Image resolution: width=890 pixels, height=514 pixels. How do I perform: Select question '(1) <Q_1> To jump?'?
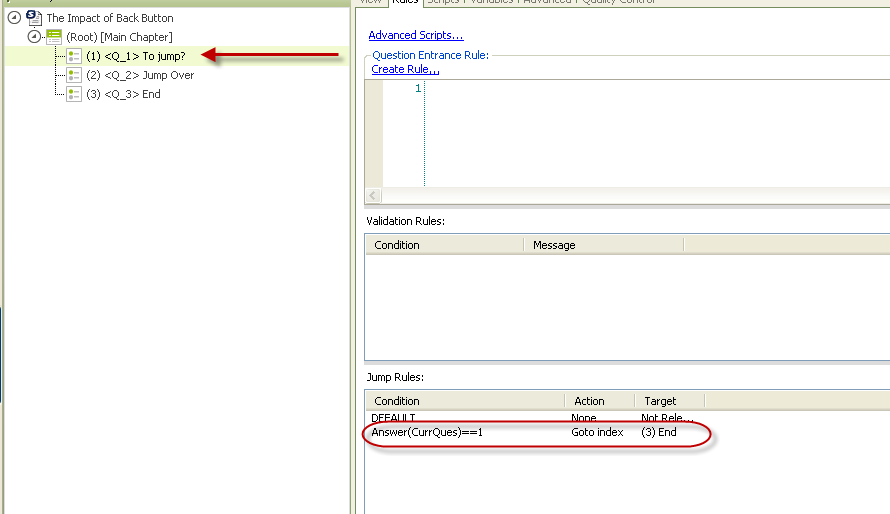click(136, 56)
